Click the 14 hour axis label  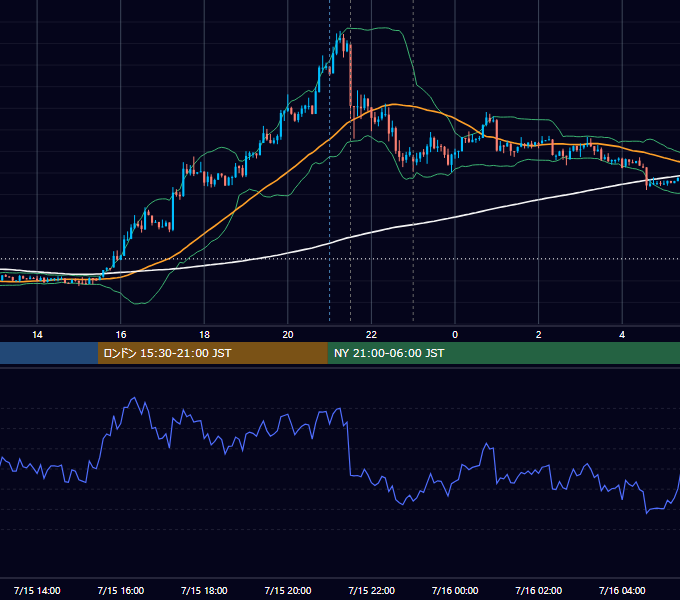[37, 335]
